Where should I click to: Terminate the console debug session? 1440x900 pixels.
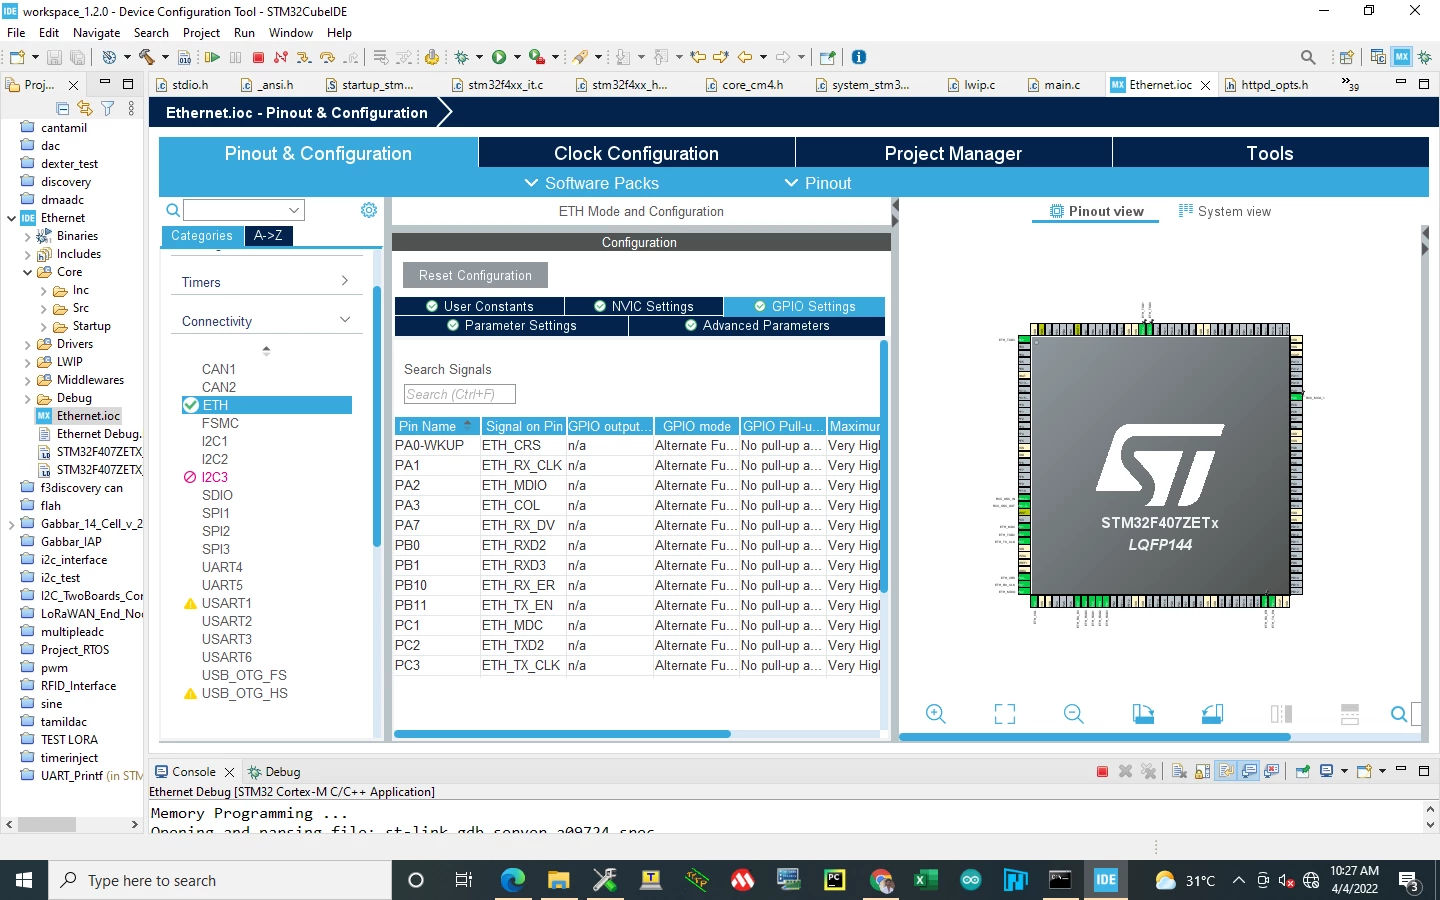pos(1102,772)
